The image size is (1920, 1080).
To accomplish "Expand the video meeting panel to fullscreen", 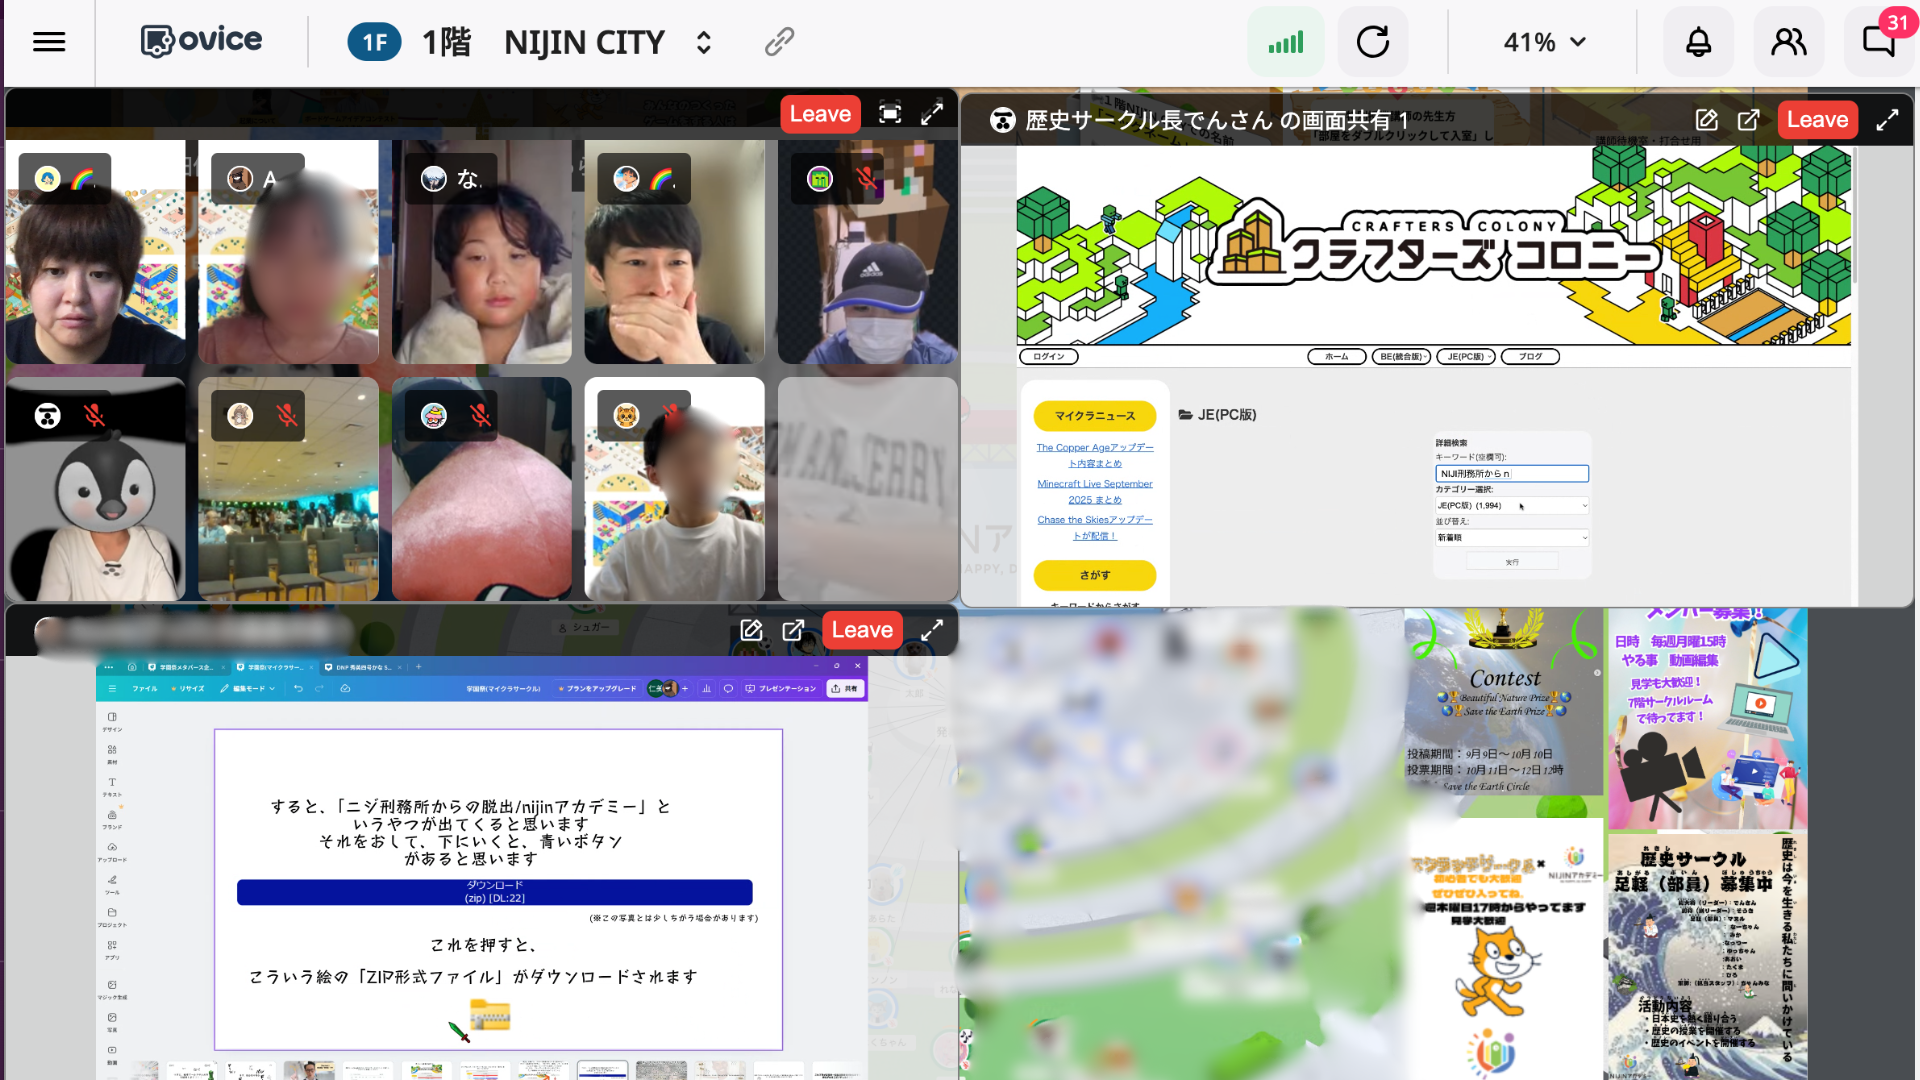I will (932, 114).
